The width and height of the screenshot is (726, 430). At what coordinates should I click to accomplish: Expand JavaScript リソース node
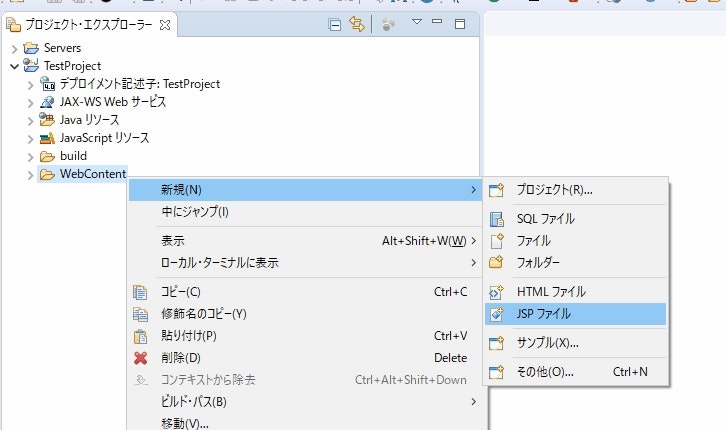click(31, 139)
